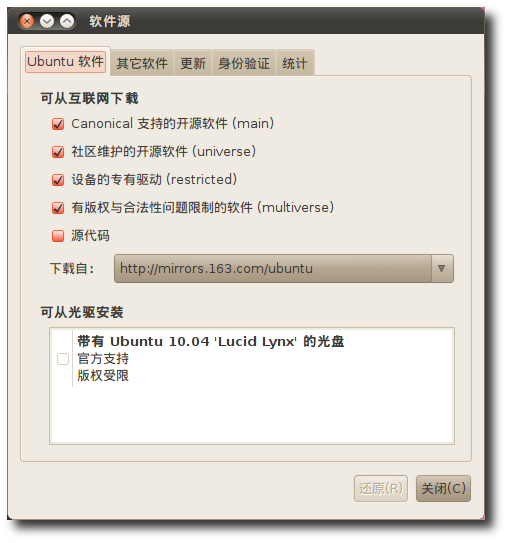Enable the 源代码 checkbox
The width and height of the screenshot is (508, 543).
pos(58,236)
